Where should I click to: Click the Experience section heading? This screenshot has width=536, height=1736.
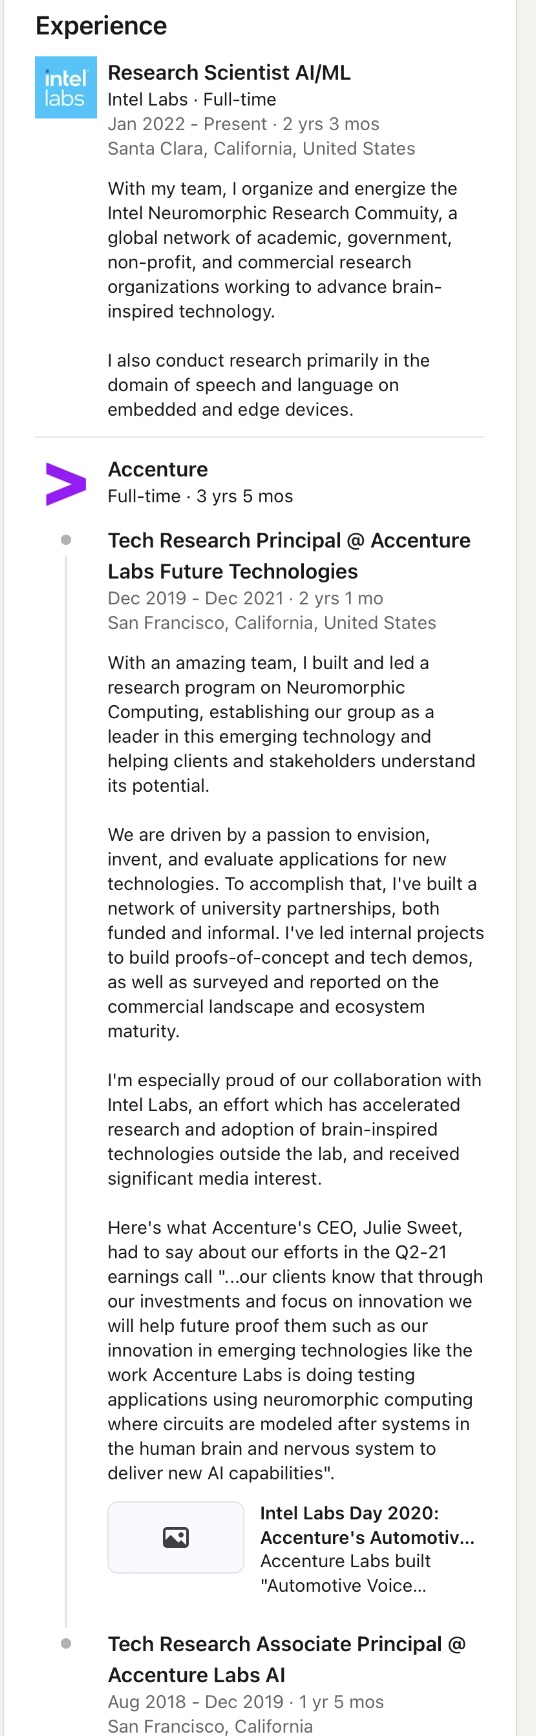[101, 25]
